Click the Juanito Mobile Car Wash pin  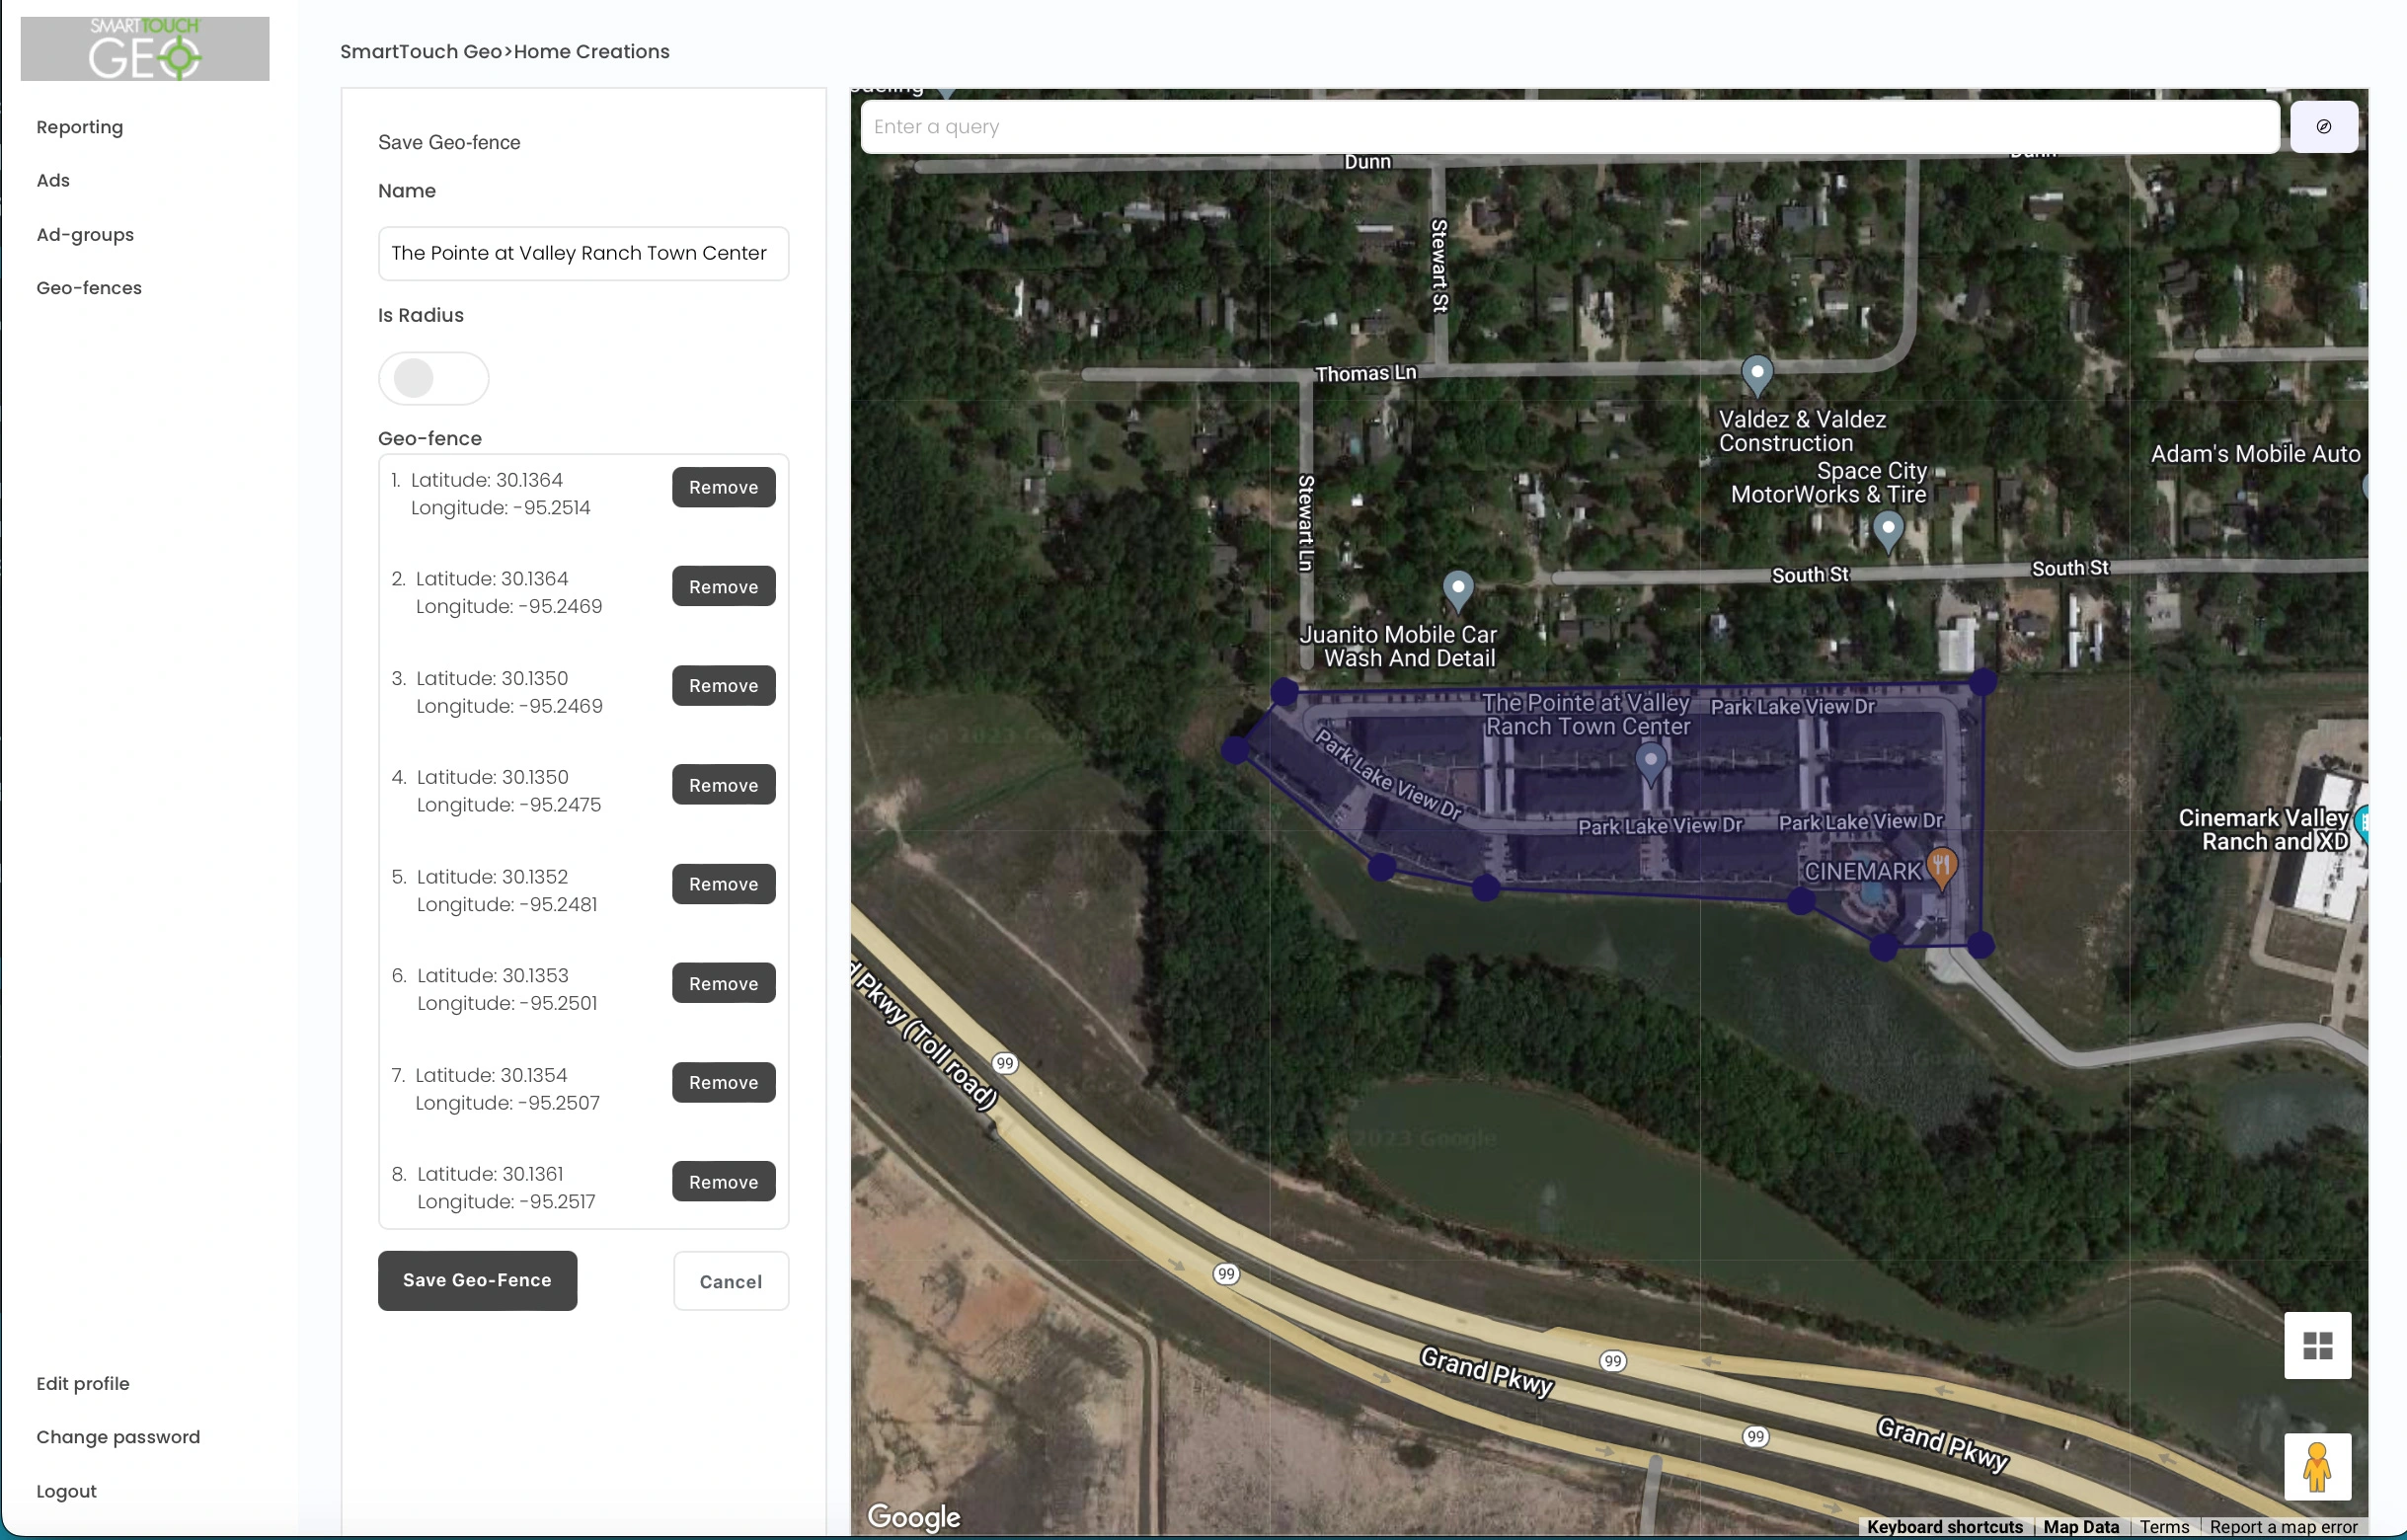1458,588
